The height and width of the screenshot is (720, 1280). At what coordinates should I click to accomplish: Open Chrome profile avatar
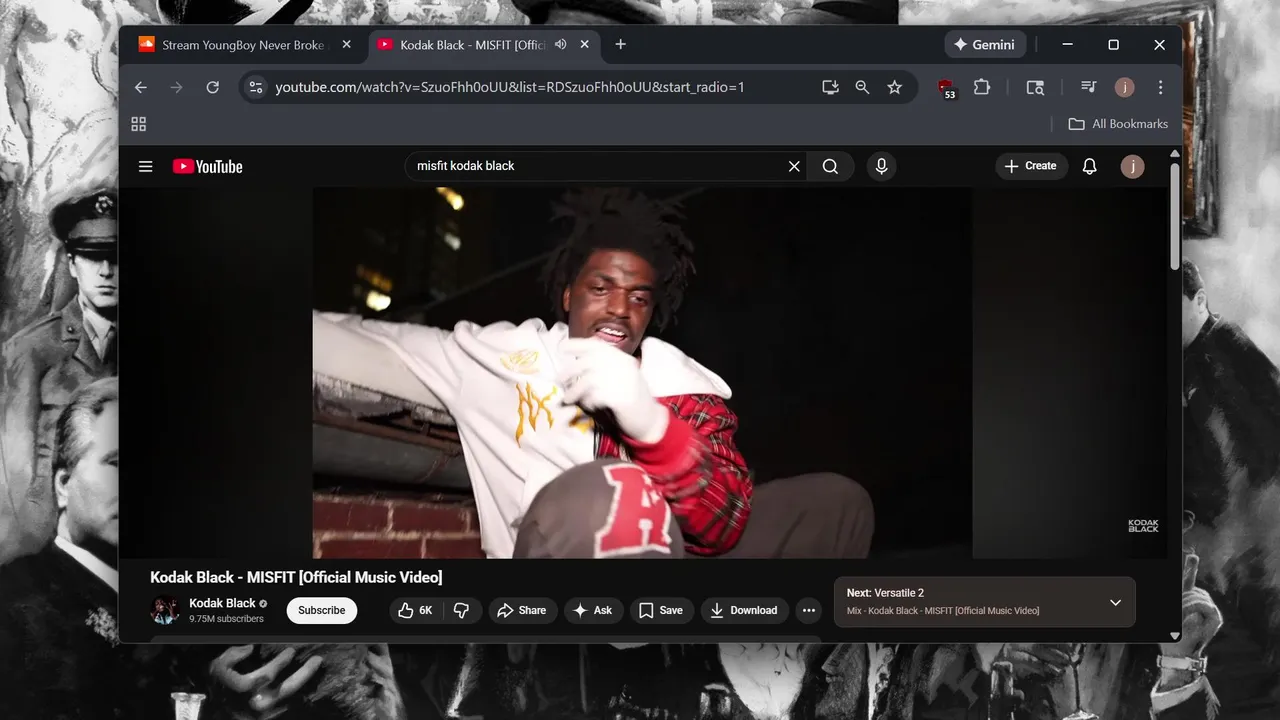[1125, 87]
